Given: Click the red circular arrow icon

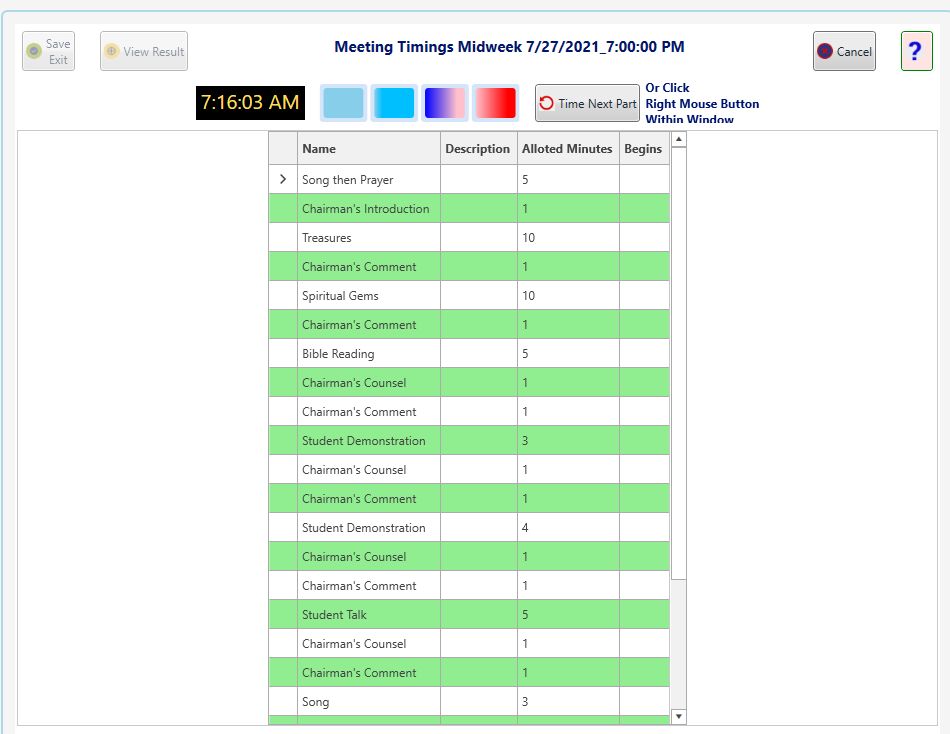Looking at the screenshot, I should 546,103.
